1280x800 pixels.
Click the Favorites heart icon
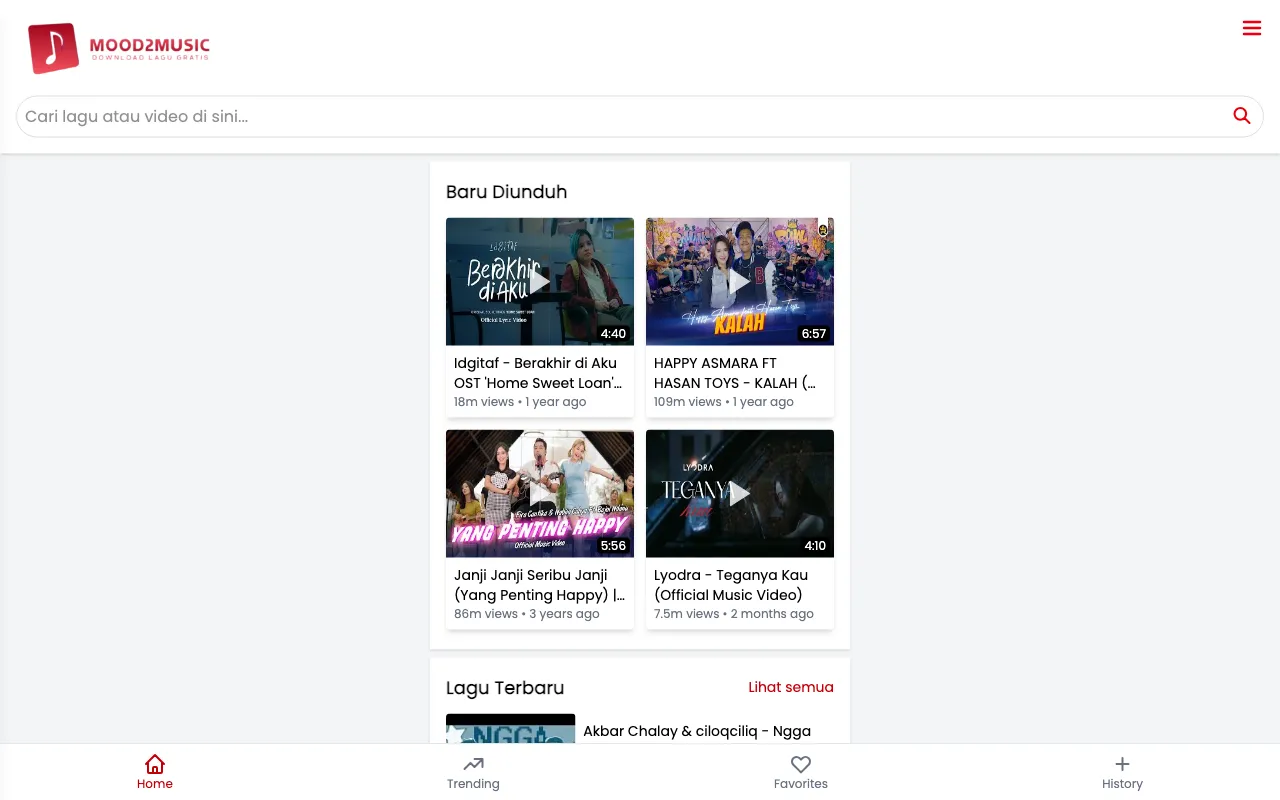pos(801,764)
